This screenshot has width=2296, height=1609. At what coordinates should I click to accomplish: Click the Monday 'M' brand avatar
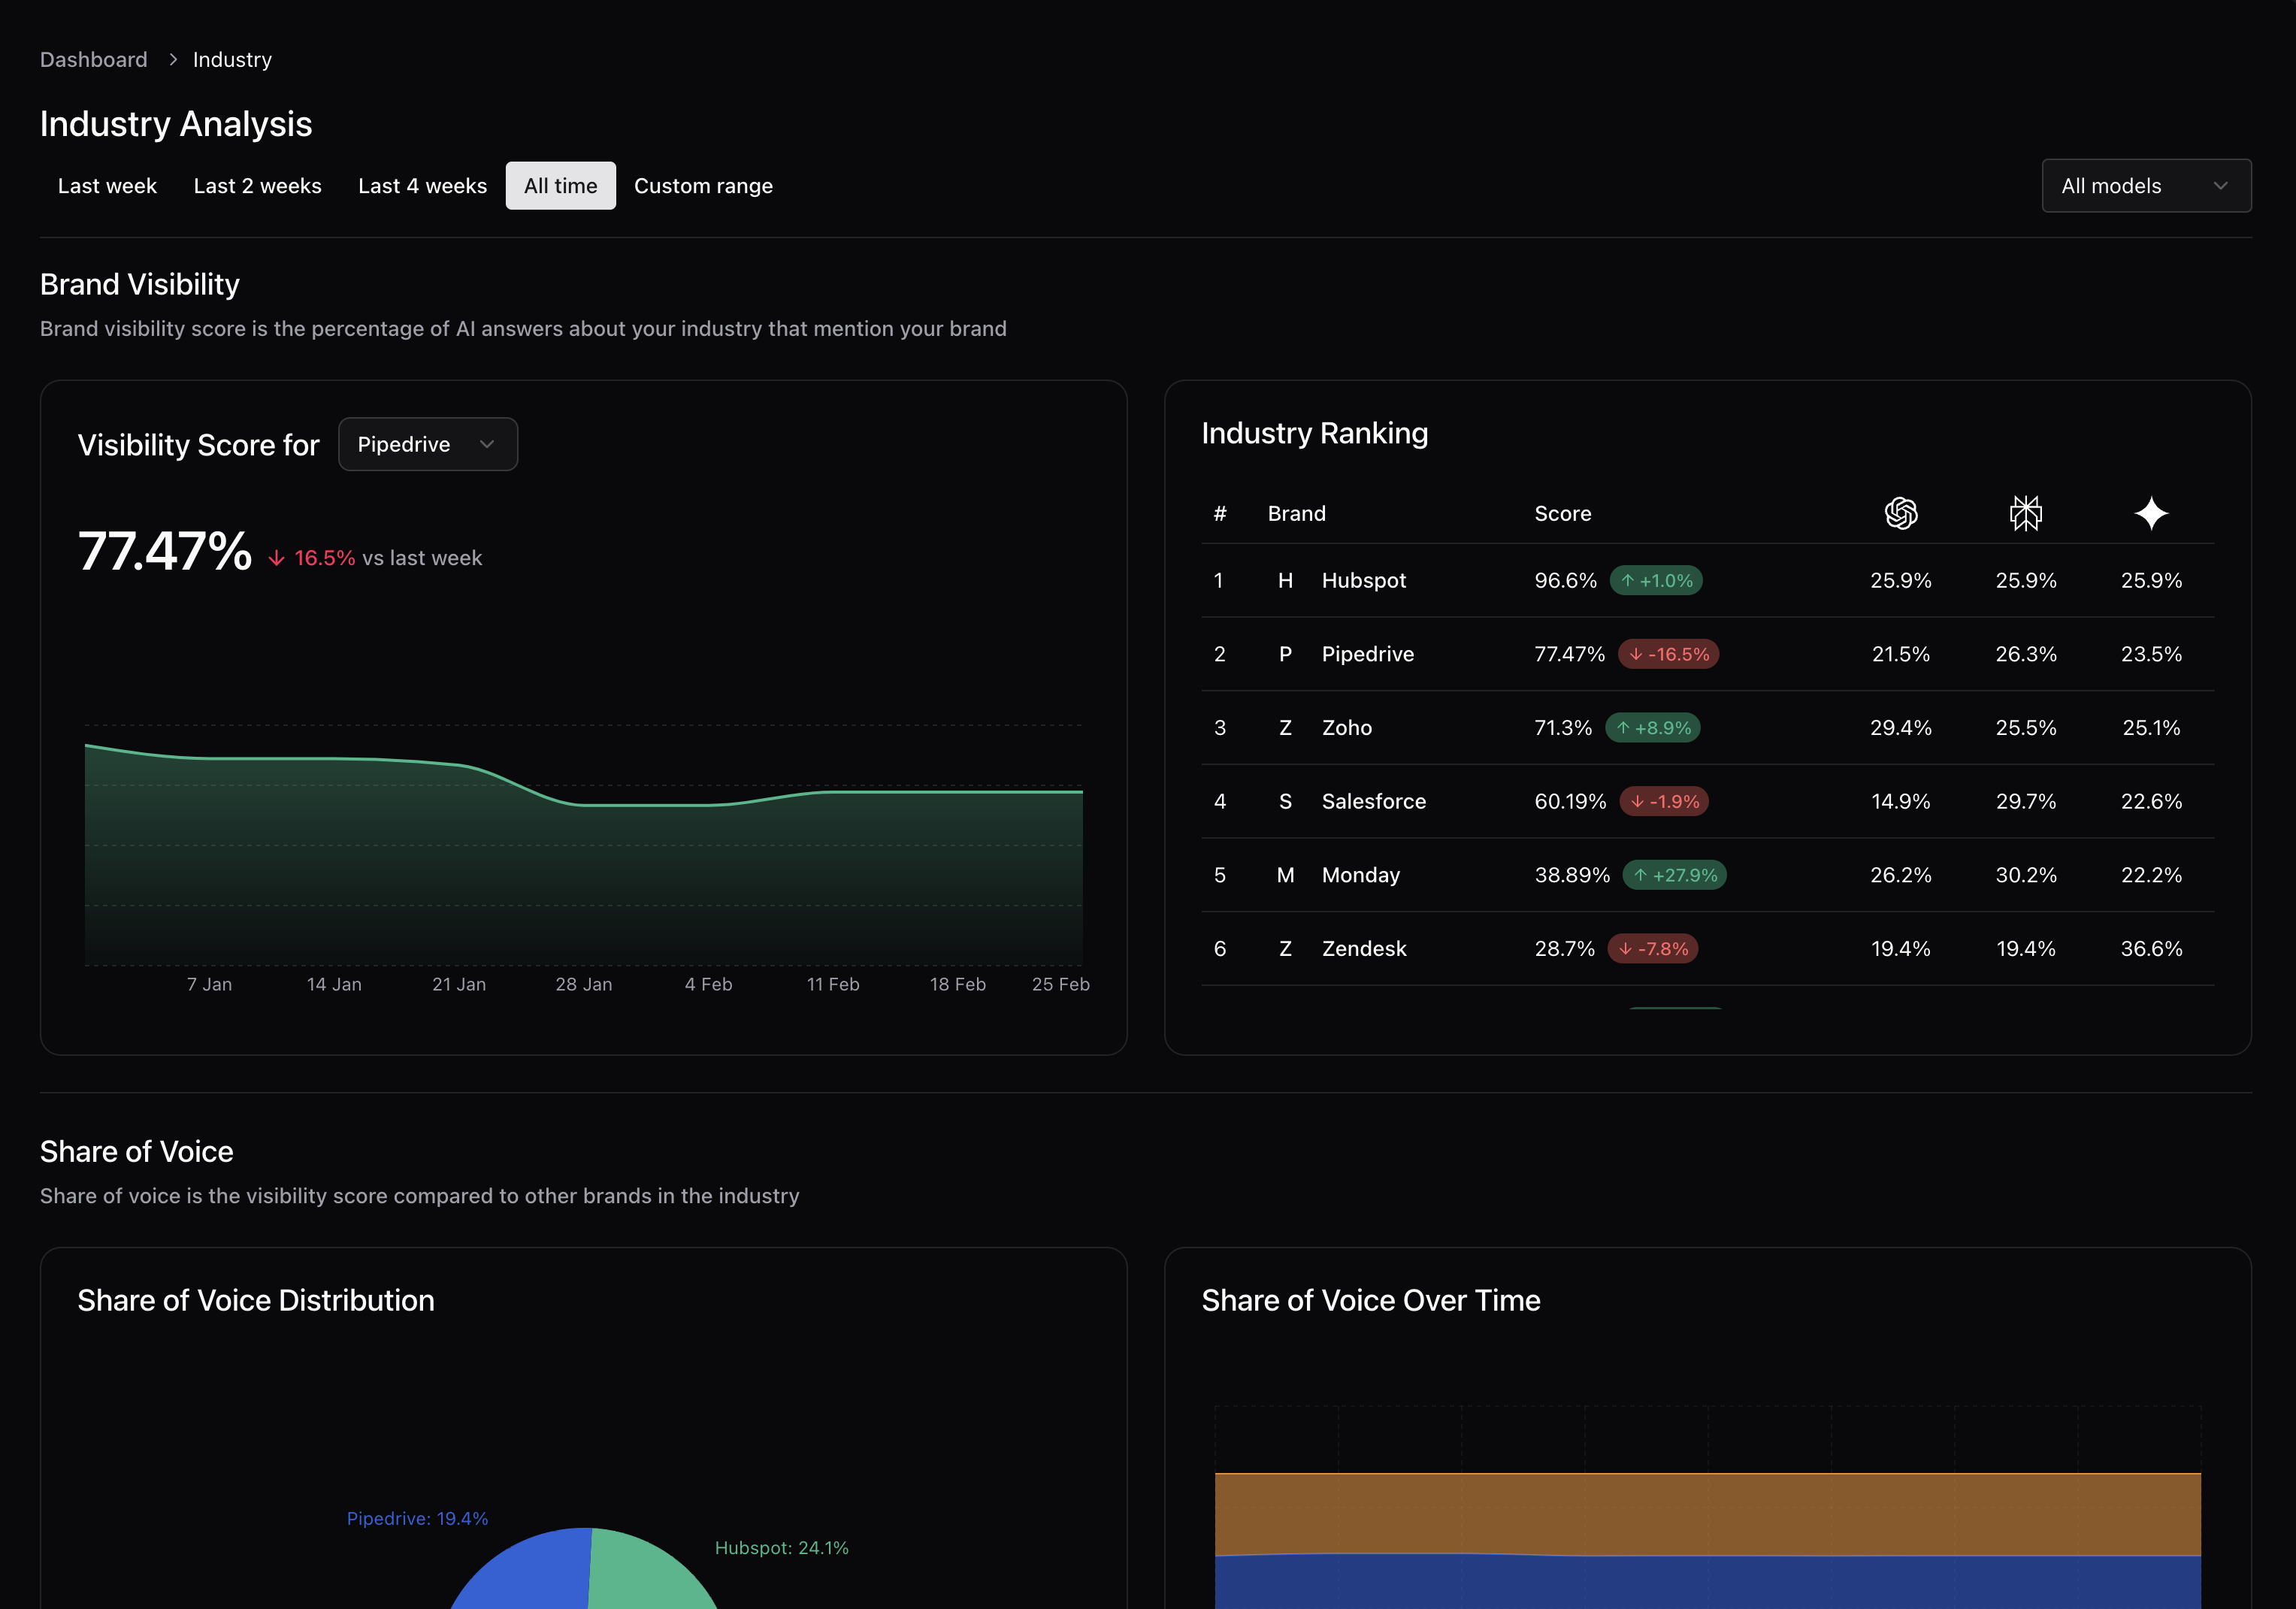click(1285, 875)
